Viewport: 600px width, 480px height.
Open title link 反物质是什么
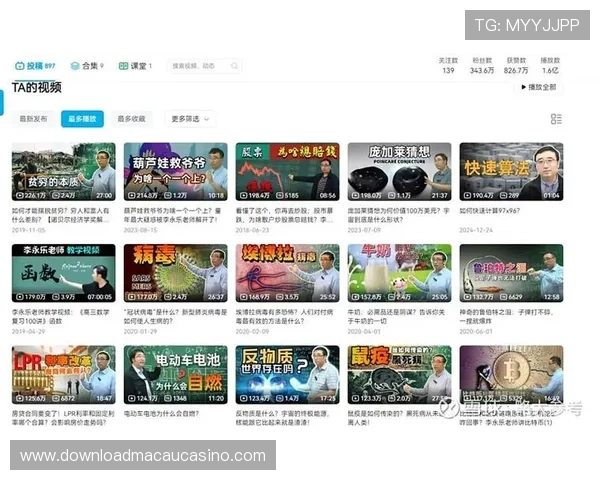click(283, 418)
